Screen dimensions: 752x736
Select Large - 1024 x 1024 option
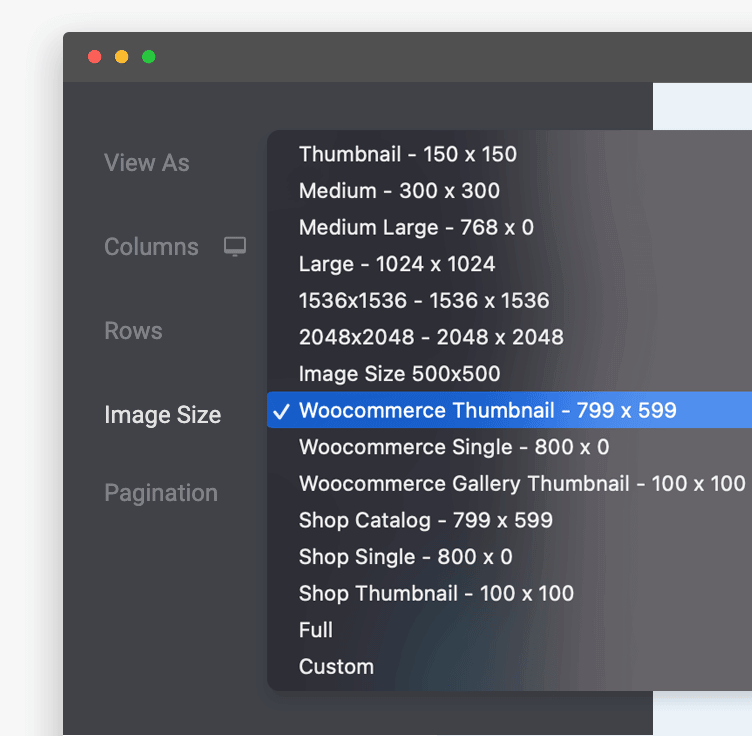click(x=397, y=264)
